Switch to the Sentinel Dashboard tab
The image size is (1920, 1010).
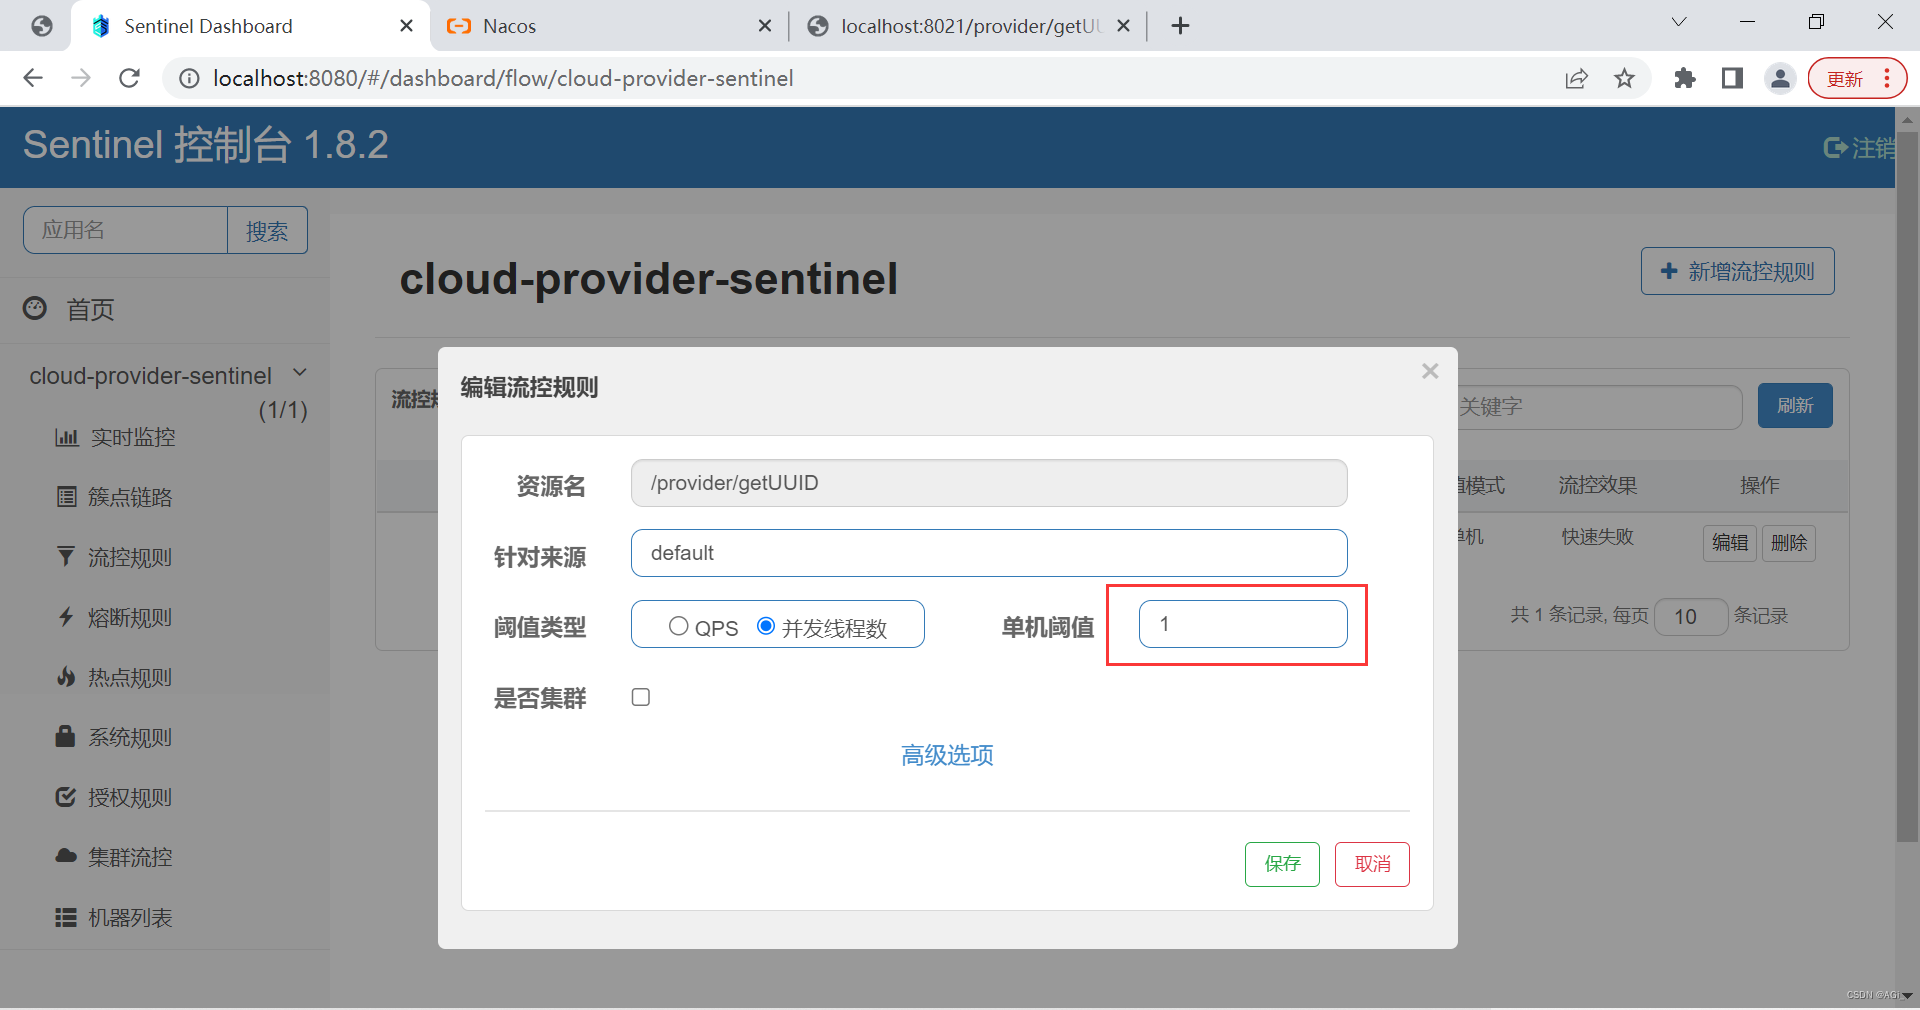click(x=248, y=26)
